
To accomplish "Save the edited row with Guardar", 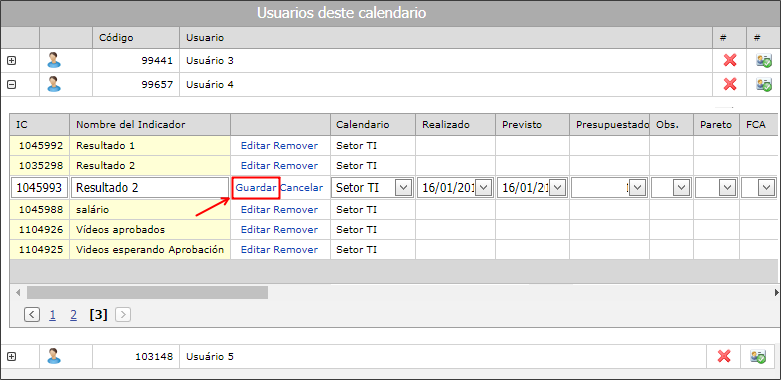I will [256, 188].
